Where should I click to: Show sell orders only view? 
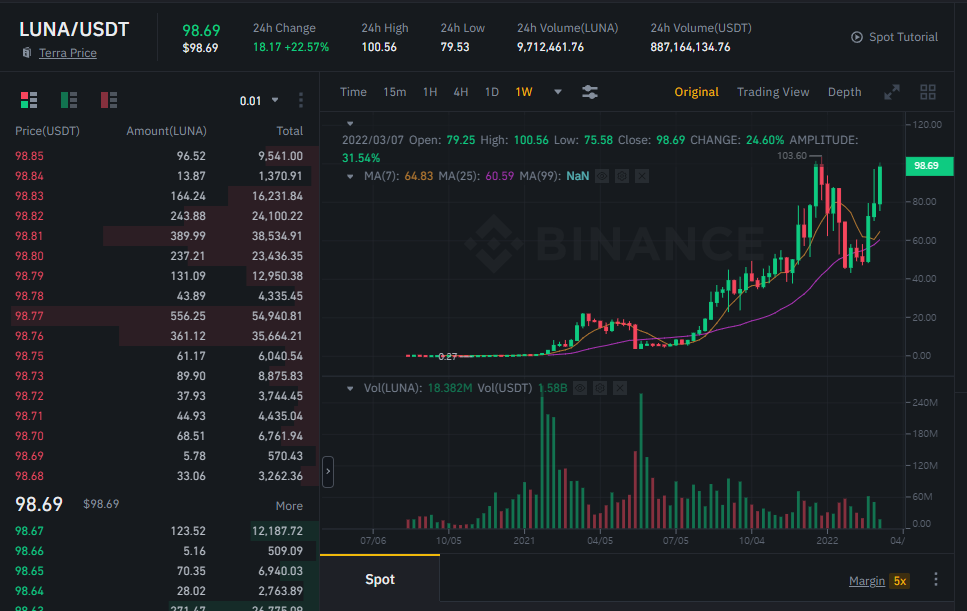[109, 100]
